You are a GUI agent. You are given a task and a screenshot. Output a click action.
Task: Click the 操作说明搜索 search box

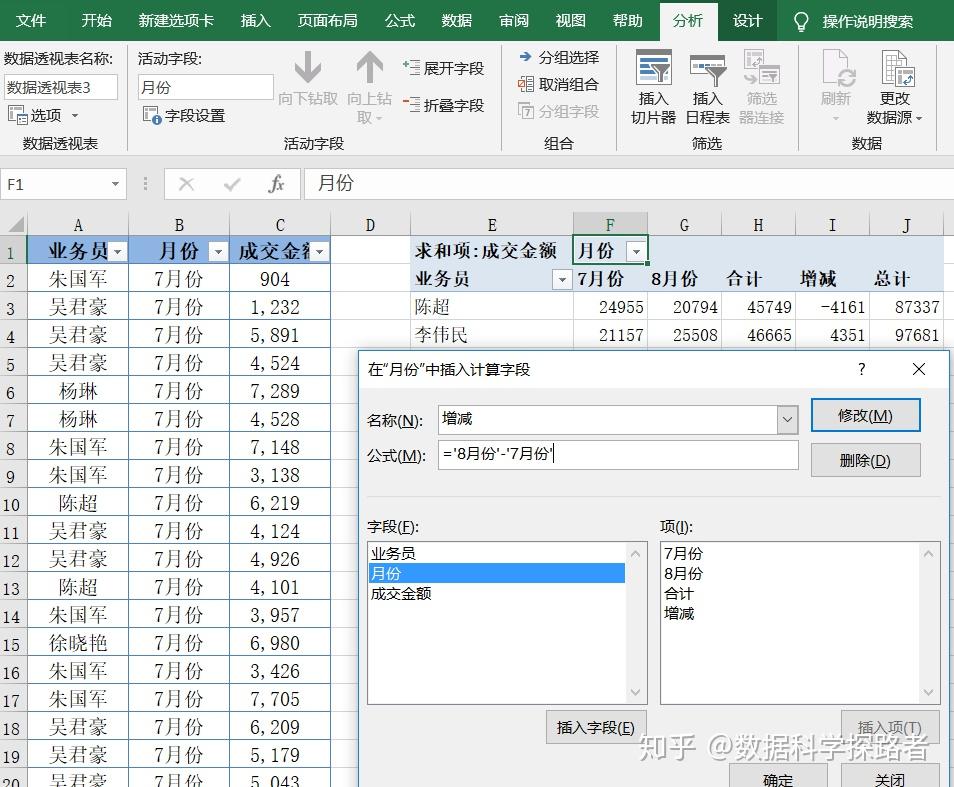867,22
